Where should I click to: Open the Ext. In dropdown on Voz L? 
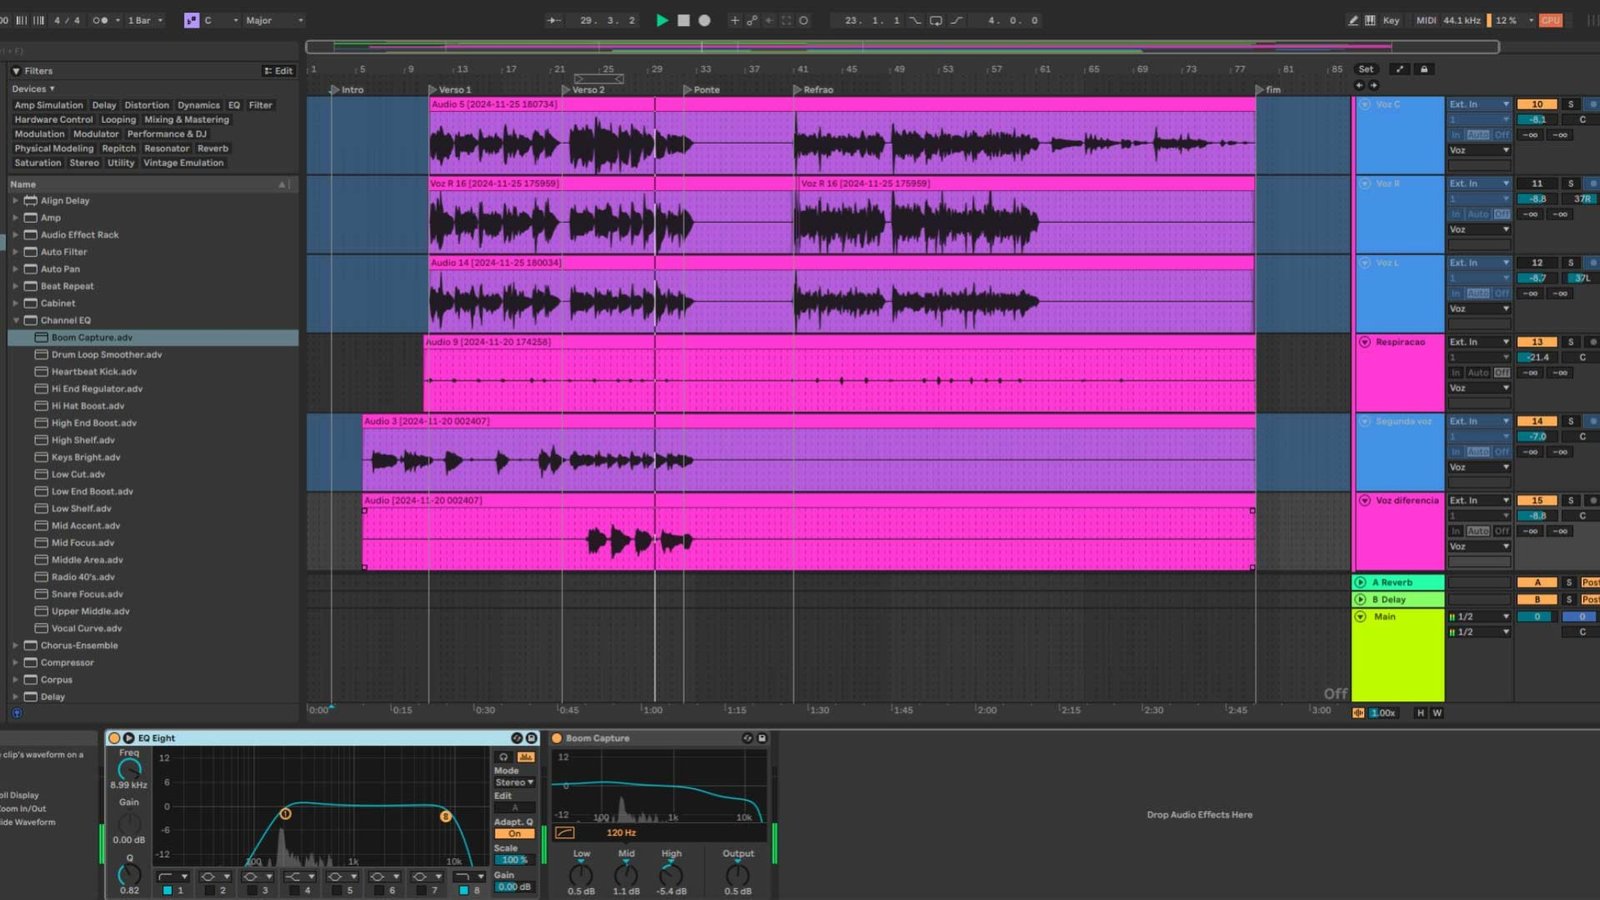point(1479,262)
